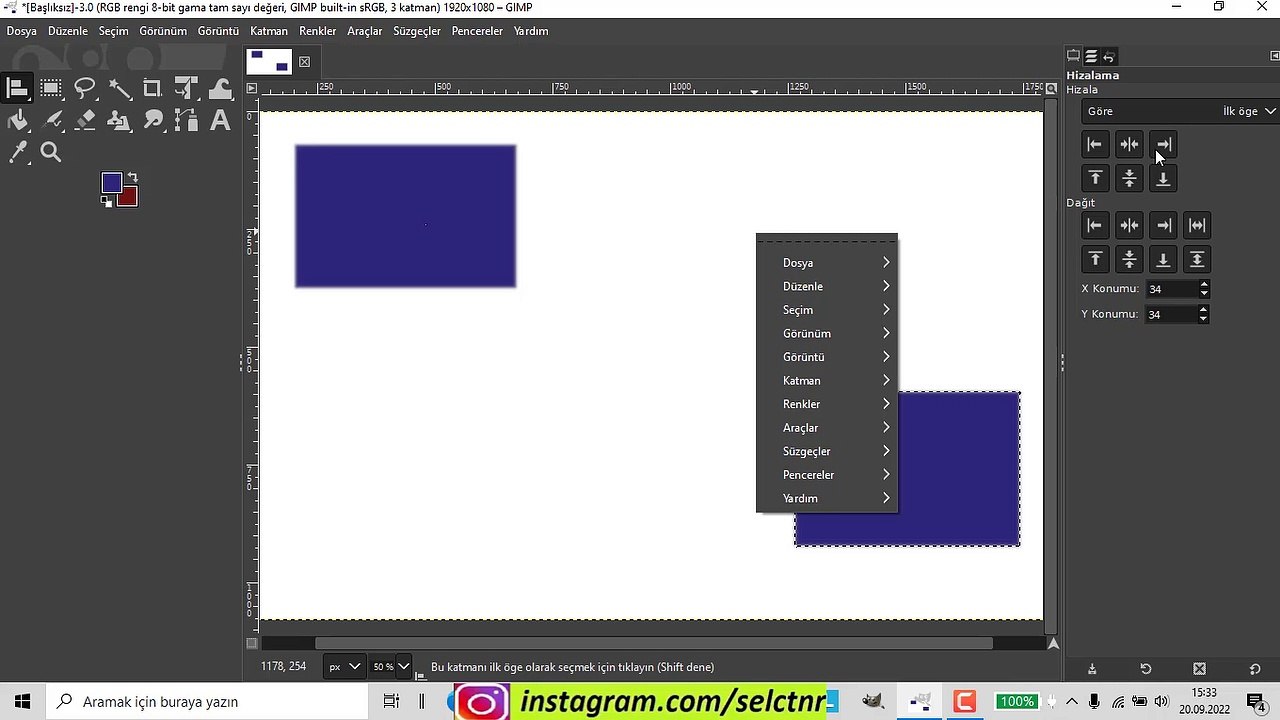Click the Windows Start button
The height and width of the screenshot is (720, 1280).
(x=22, y=701)
